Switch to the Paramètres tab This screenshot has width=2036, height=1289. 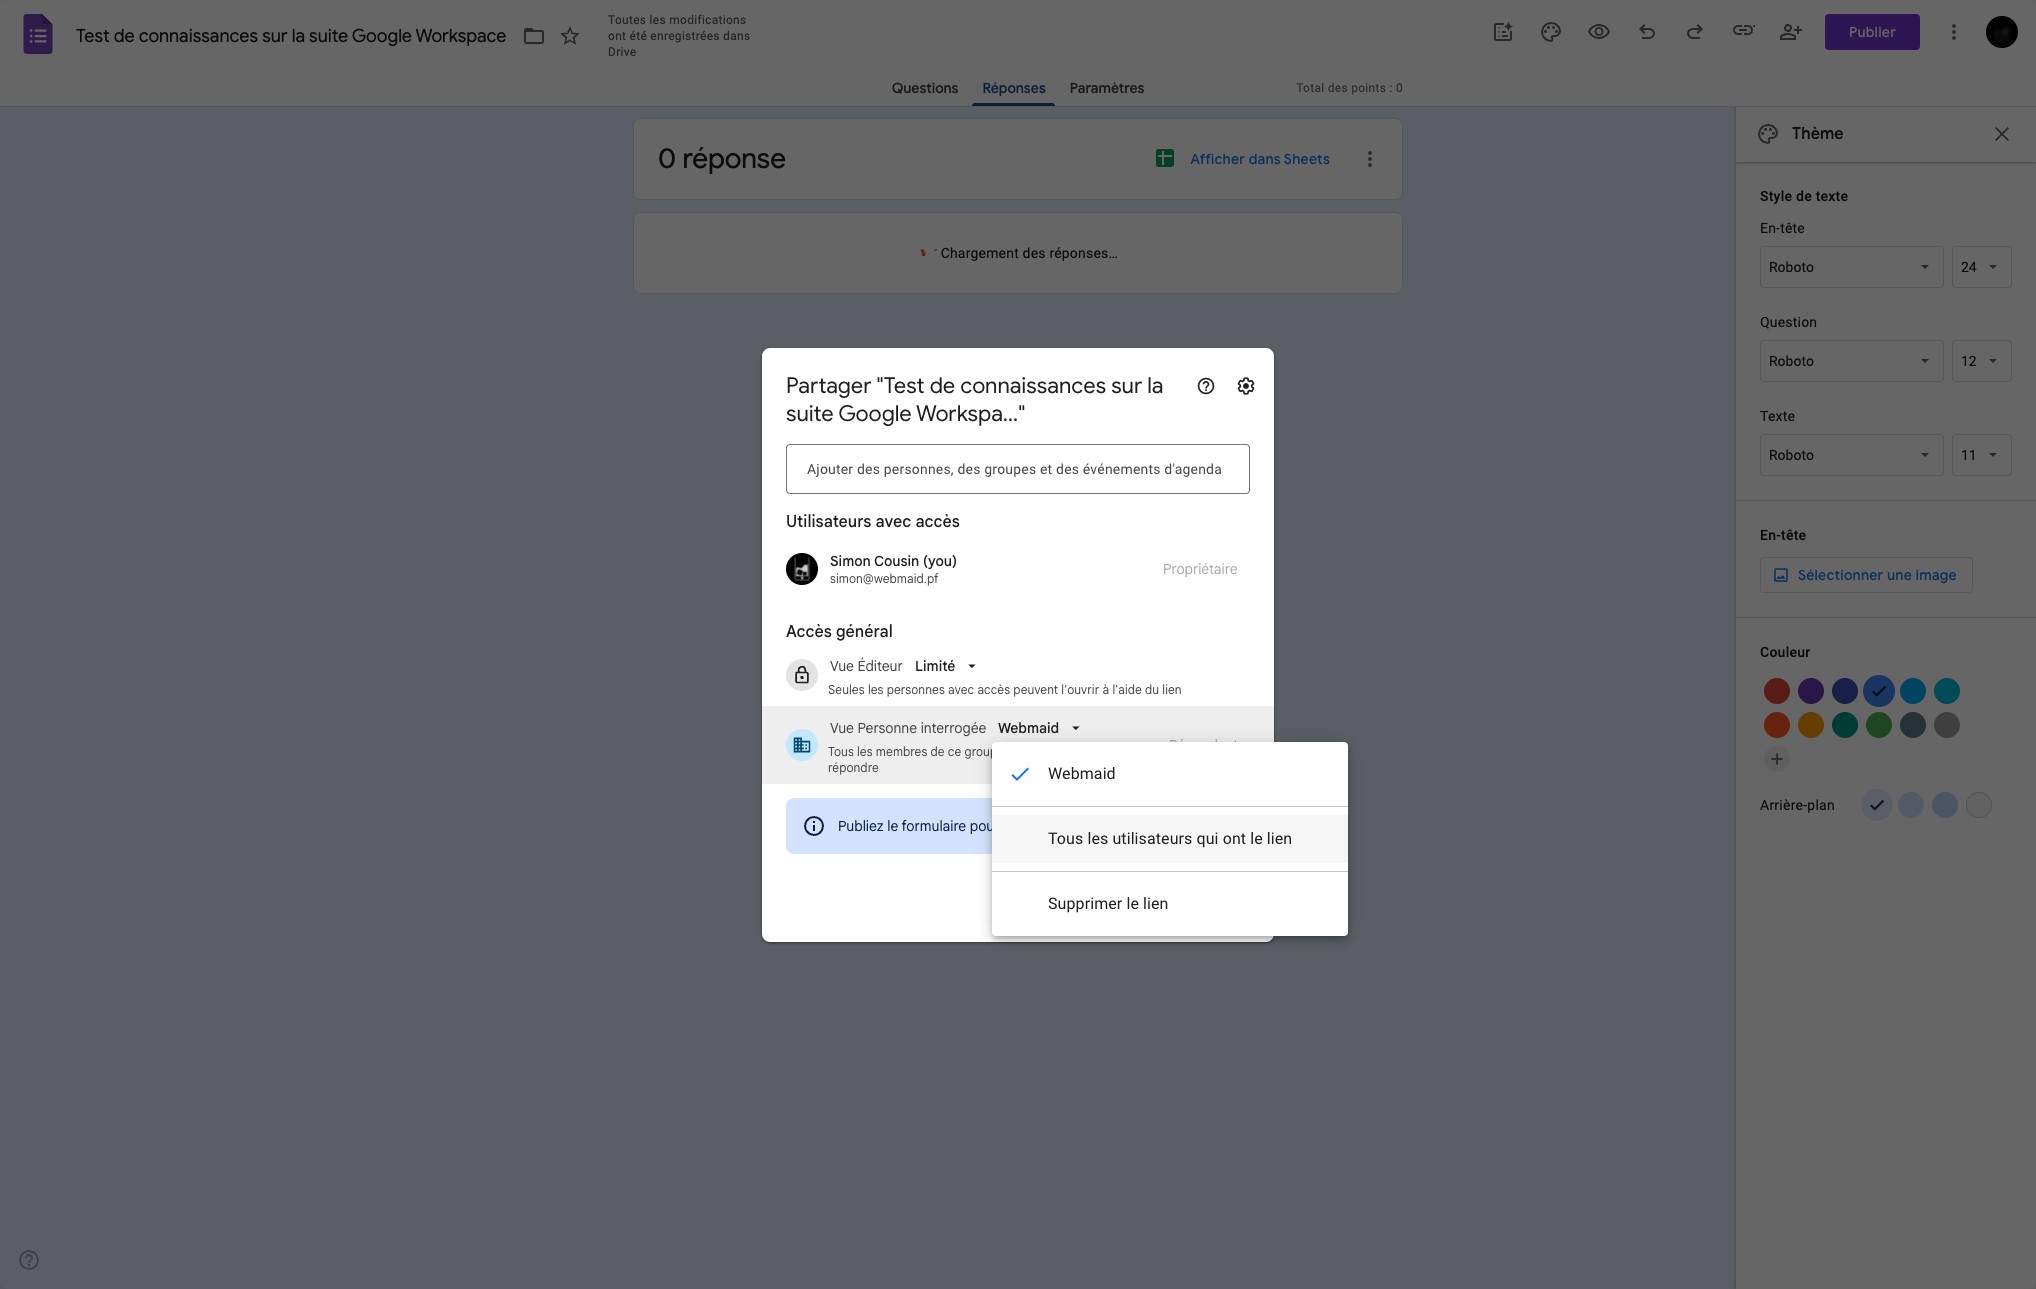pyautogui.click(x=1106, y=88)
